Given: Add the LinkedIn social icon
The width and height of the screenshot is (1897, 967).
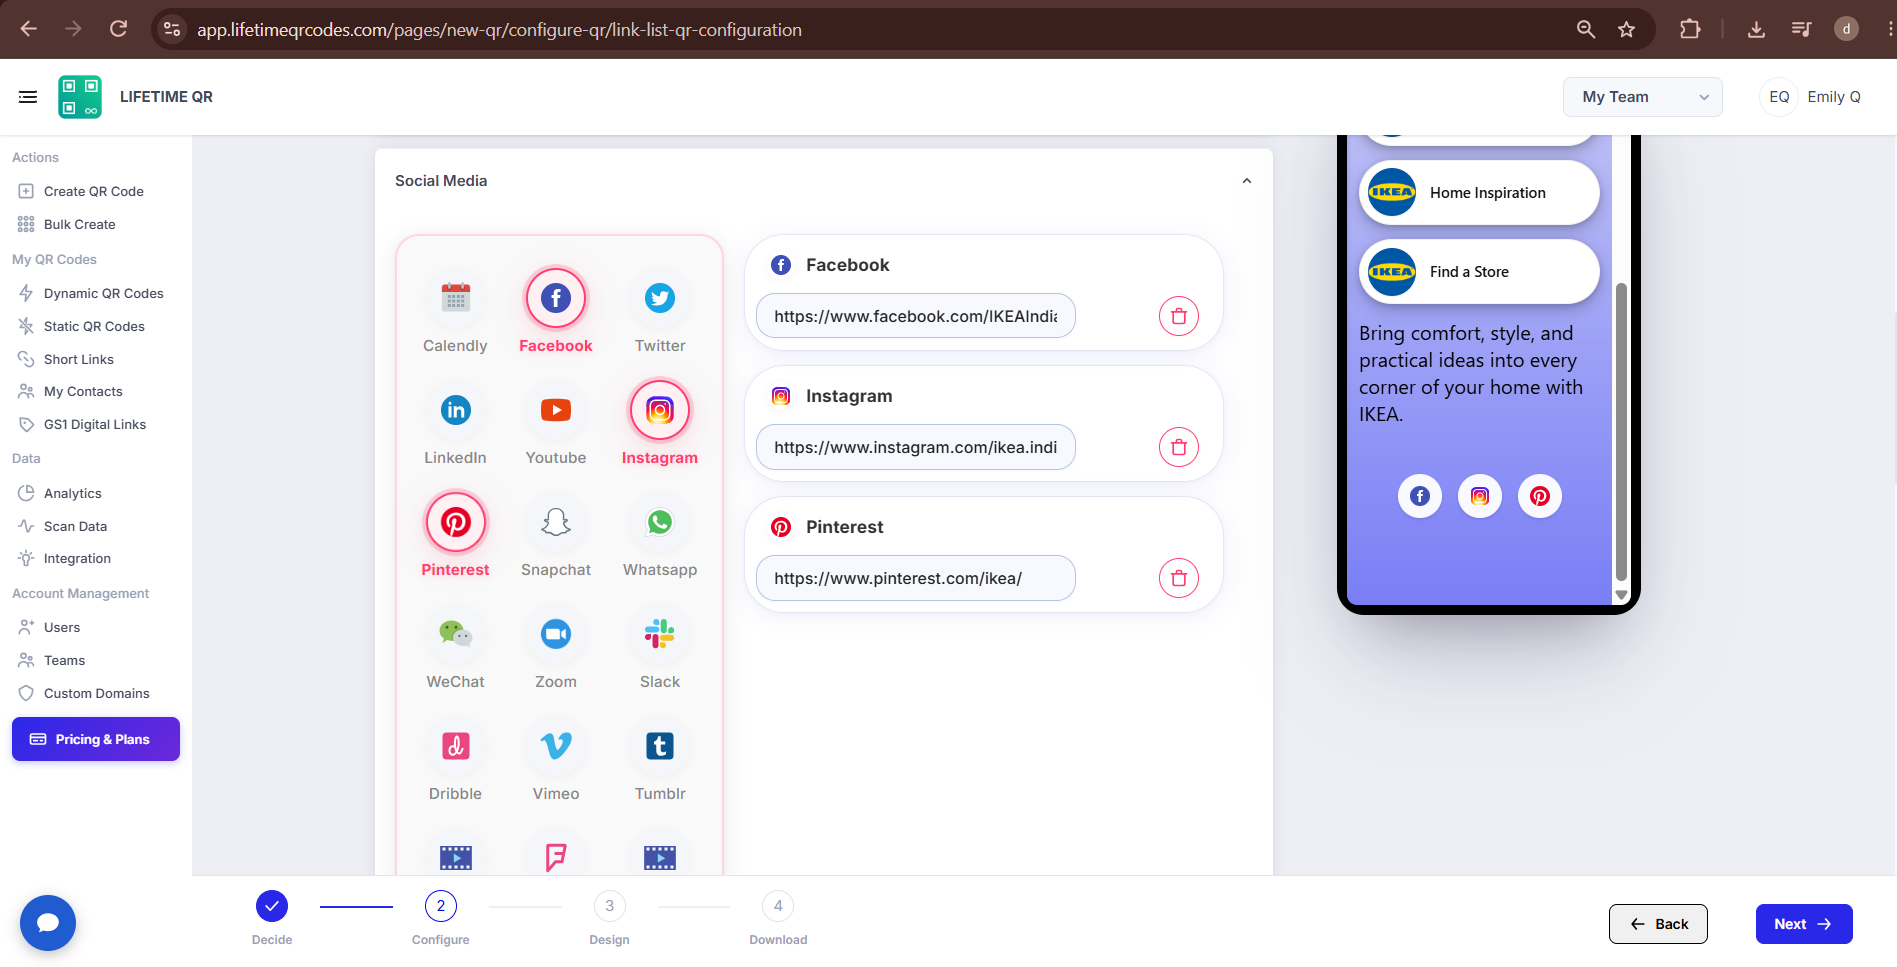Looking at the screenshot, I should 455,410.
